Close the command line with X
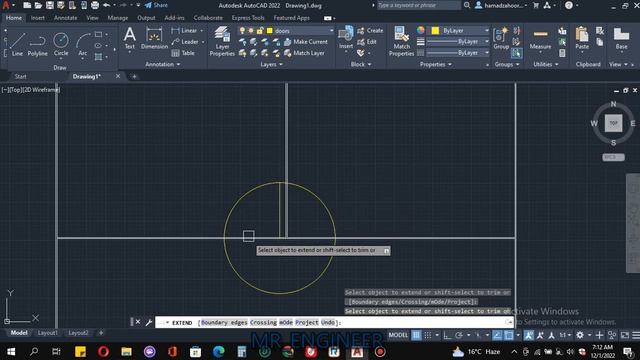The width and height of the screenshot is (640, 360). click(x=138, y=322)
